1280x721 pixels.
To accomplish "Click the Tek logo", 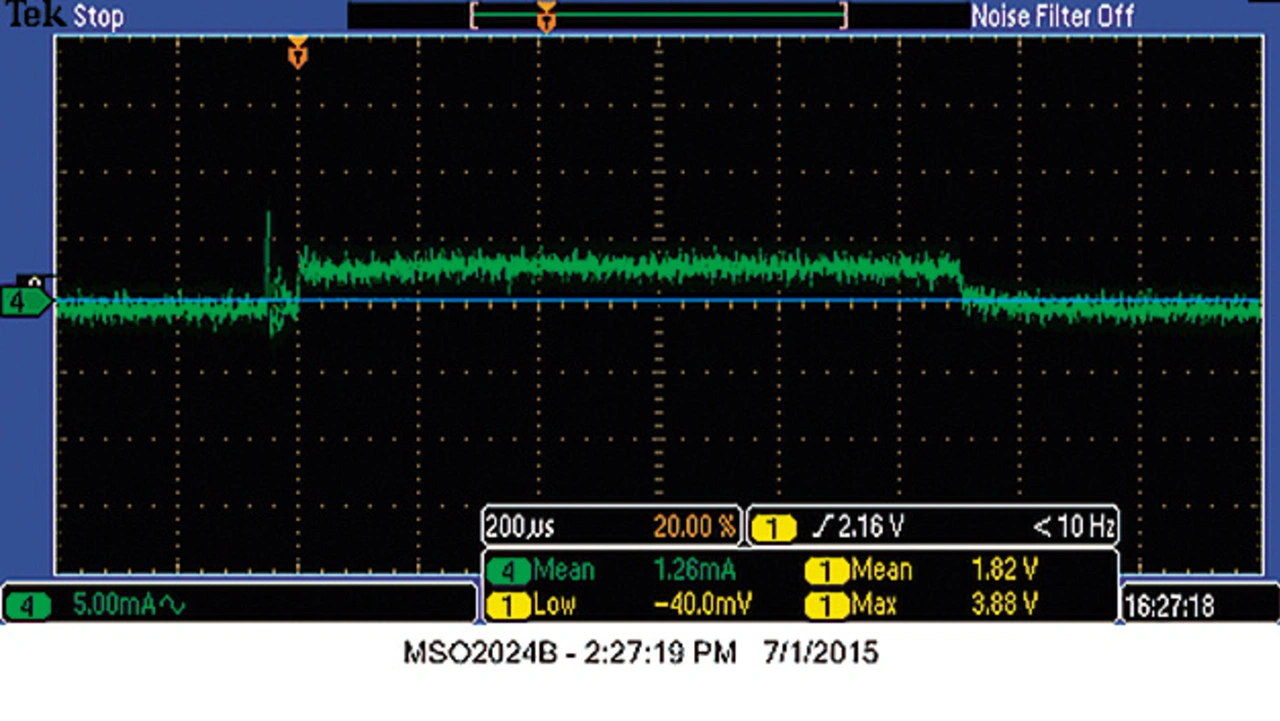I will [x=35, y=15].
